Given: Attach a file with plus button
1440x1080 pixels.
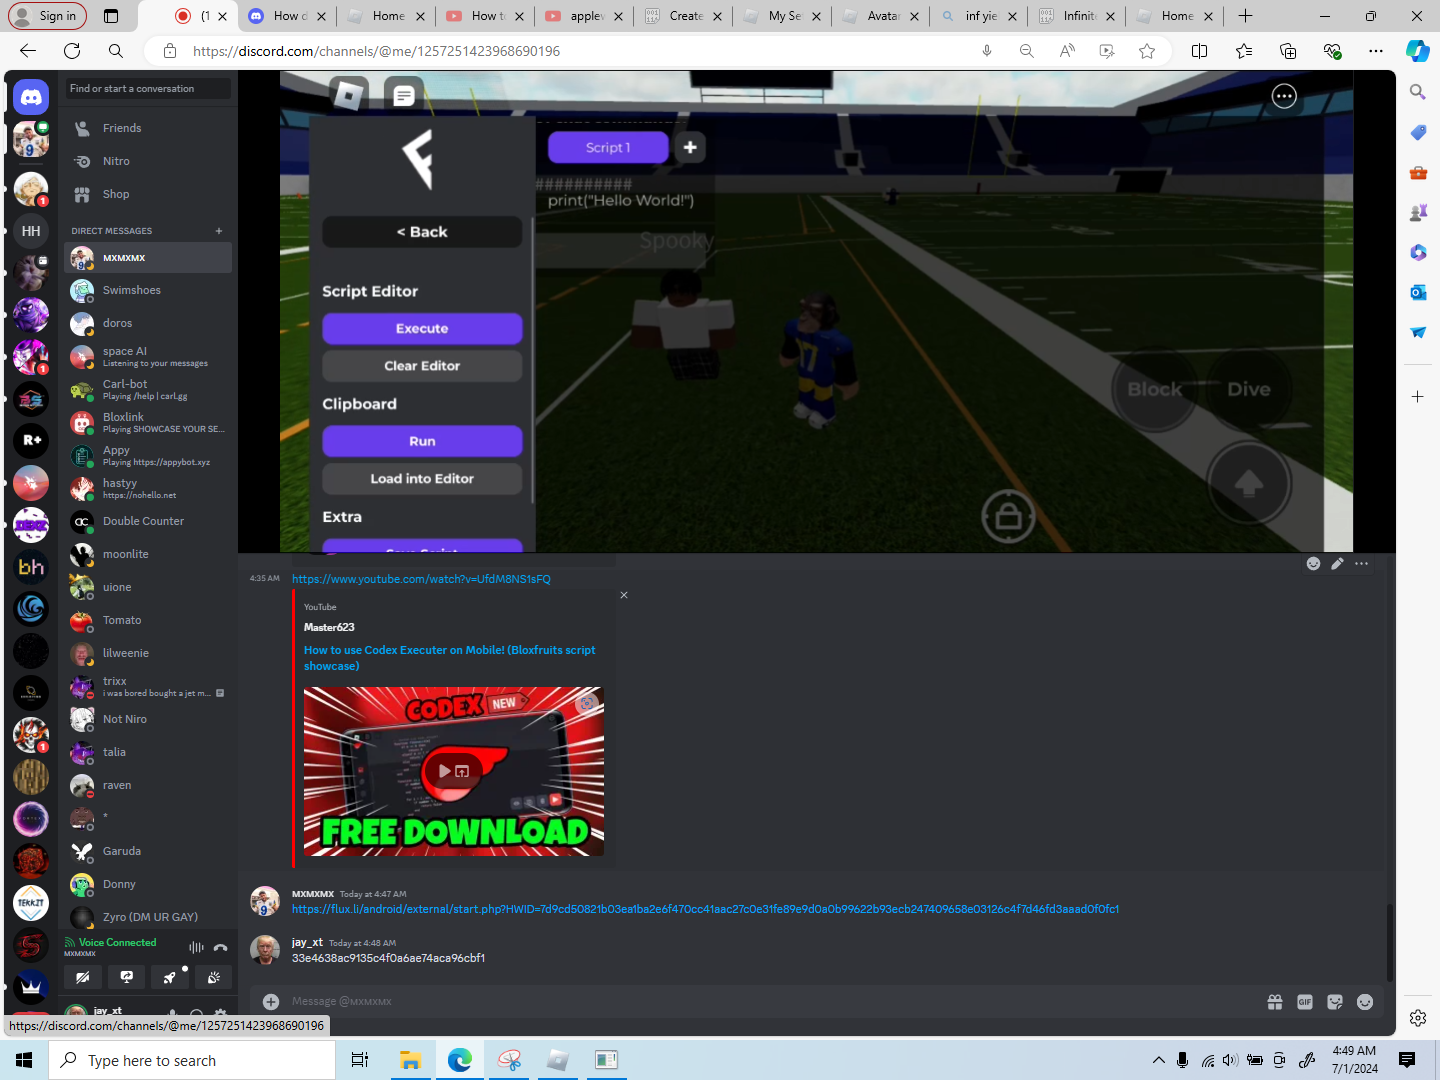Looking at the screenshot, I should (x=271, y=1001).
